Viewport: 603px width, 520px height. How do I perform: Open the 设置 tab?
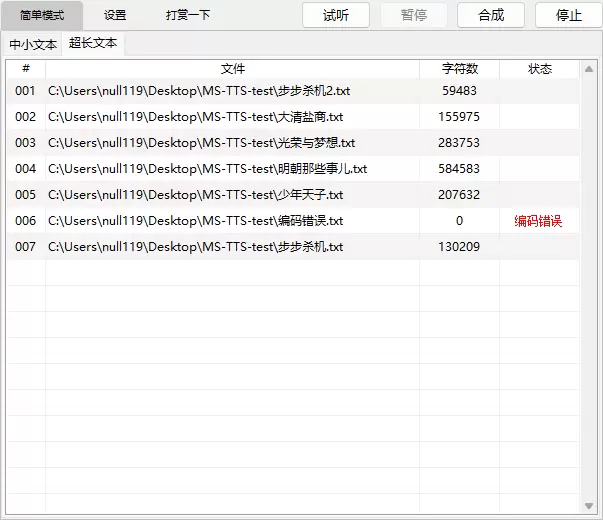pyautogui.click(x=115, y=15)
